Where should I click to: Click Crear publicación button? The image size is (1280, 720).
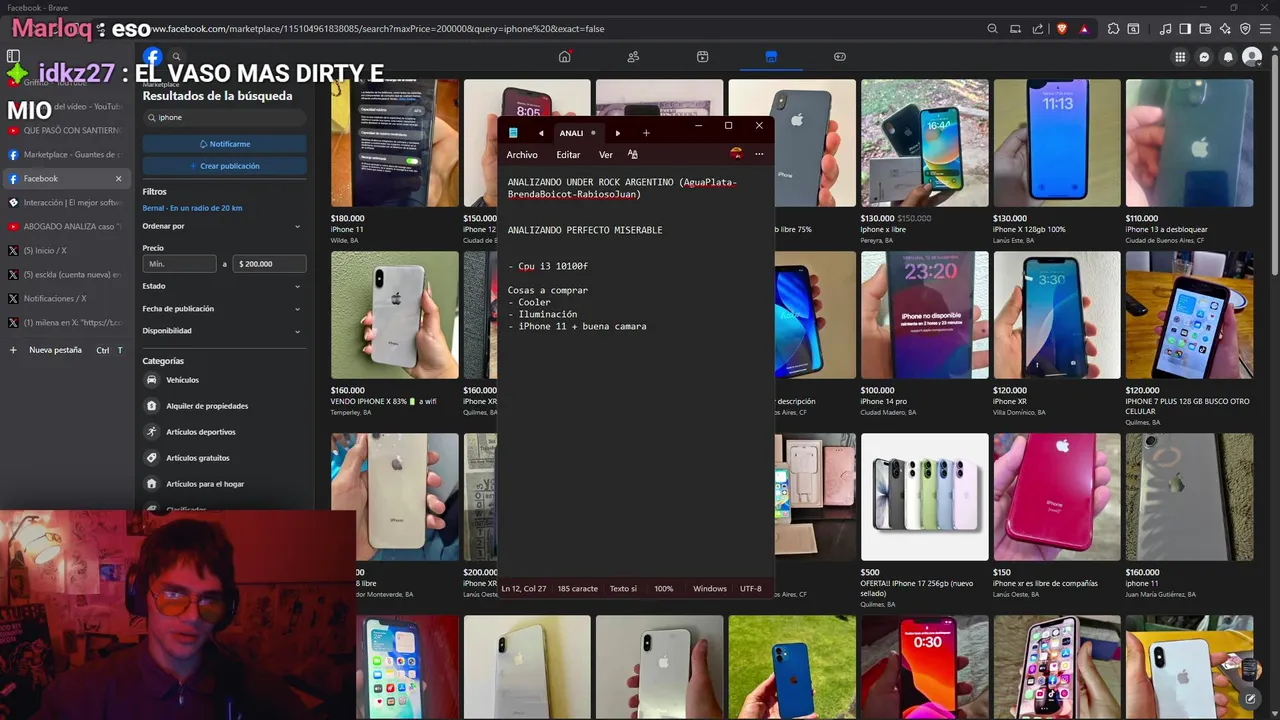point(224,166)
